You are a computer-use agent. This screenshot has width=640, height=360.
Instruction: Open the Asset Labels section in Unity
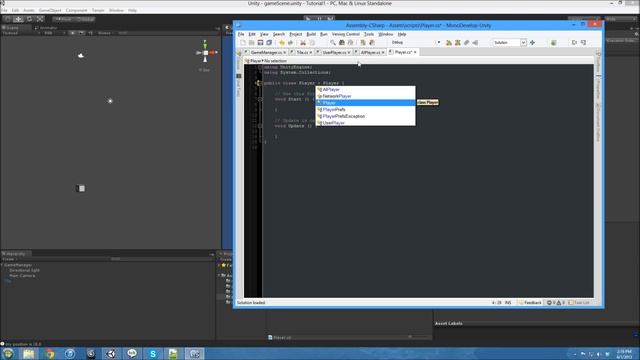pos(449,323)
